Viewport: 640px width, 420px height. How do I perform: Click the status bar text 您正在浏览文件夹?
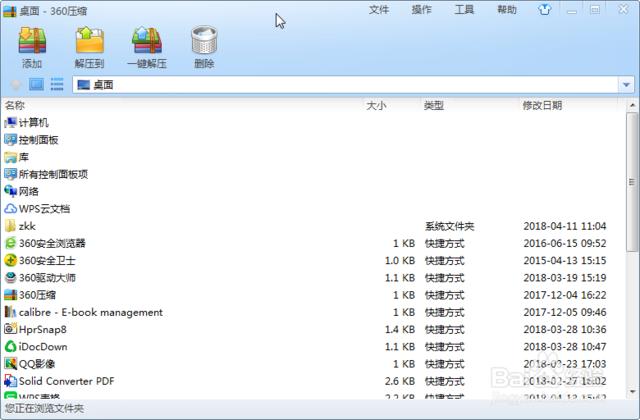[x=44, y=408]
